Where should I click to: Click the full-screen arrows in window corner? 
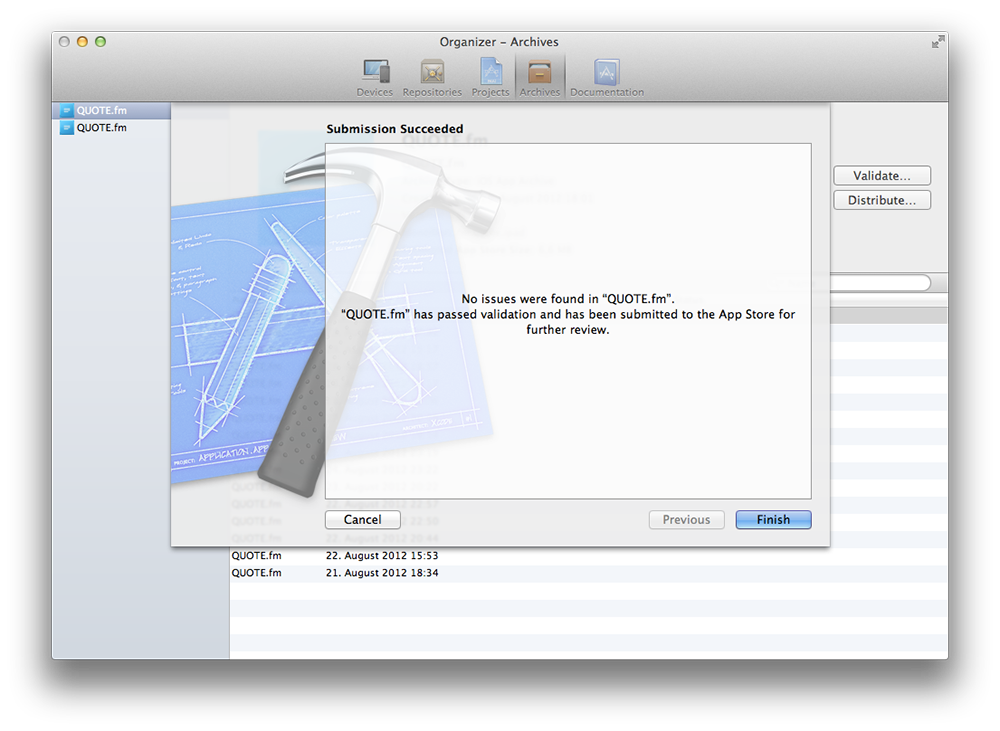tap(937, 42)
